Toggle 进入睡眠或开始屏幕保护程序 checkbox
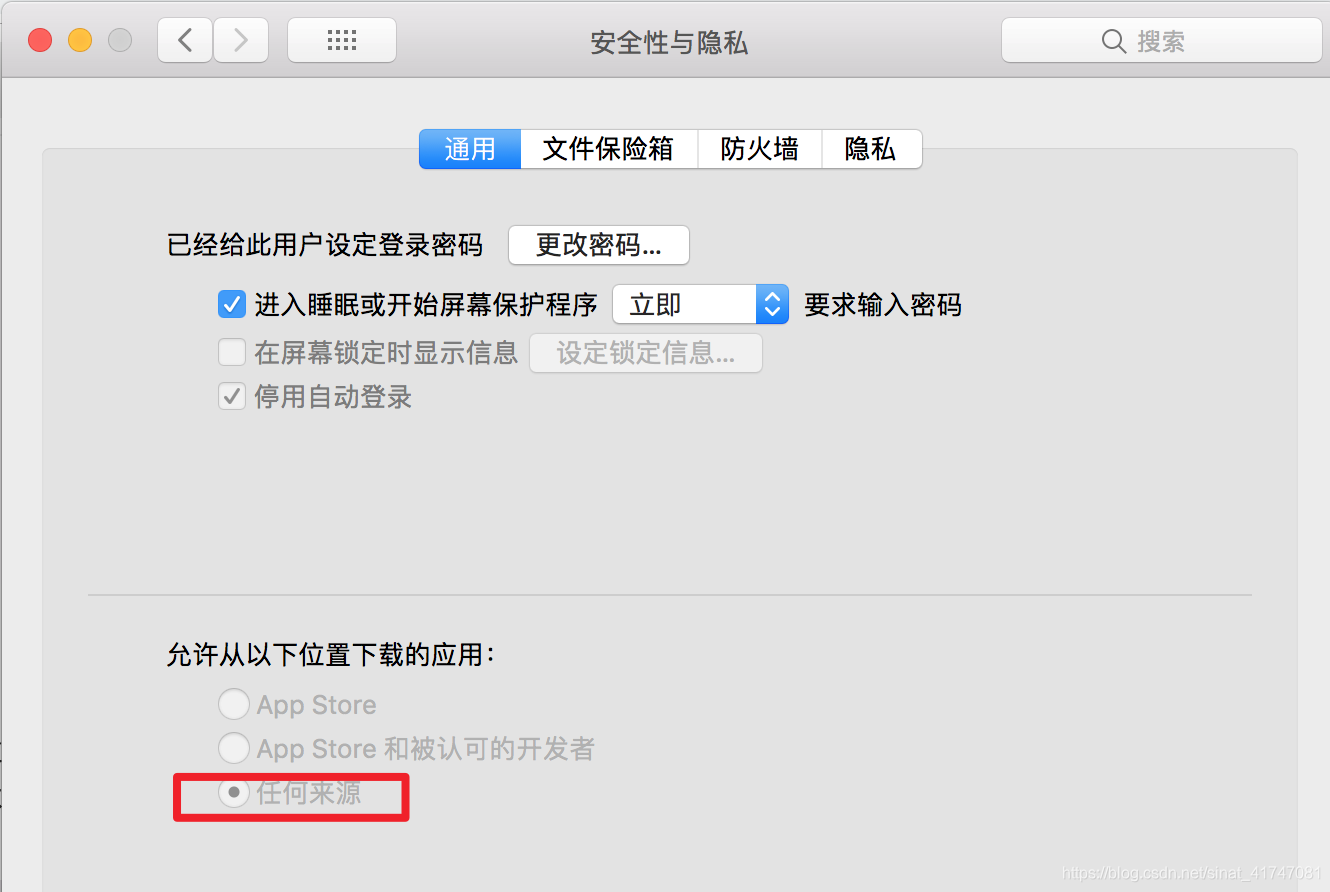Viewport: 1330px width, 892px height. (232, 304)
